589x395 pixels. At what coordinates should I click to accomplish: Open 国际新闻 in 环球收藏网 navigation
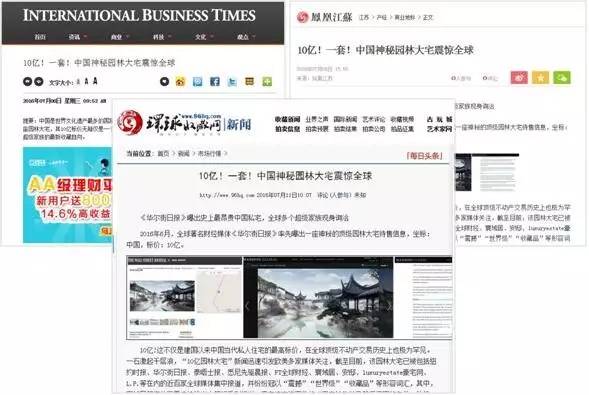[x=345, y=119]
